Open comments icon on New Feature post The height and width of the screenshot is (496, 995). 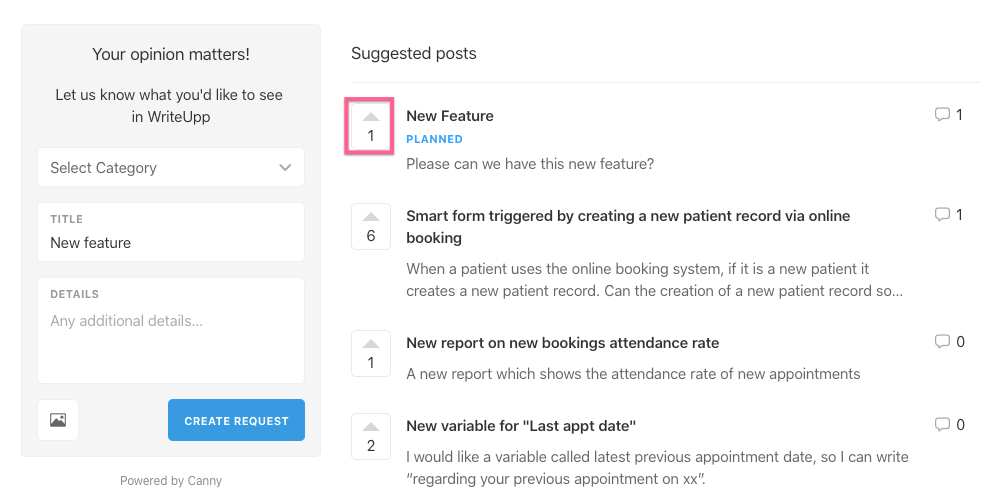coord(942,115)
